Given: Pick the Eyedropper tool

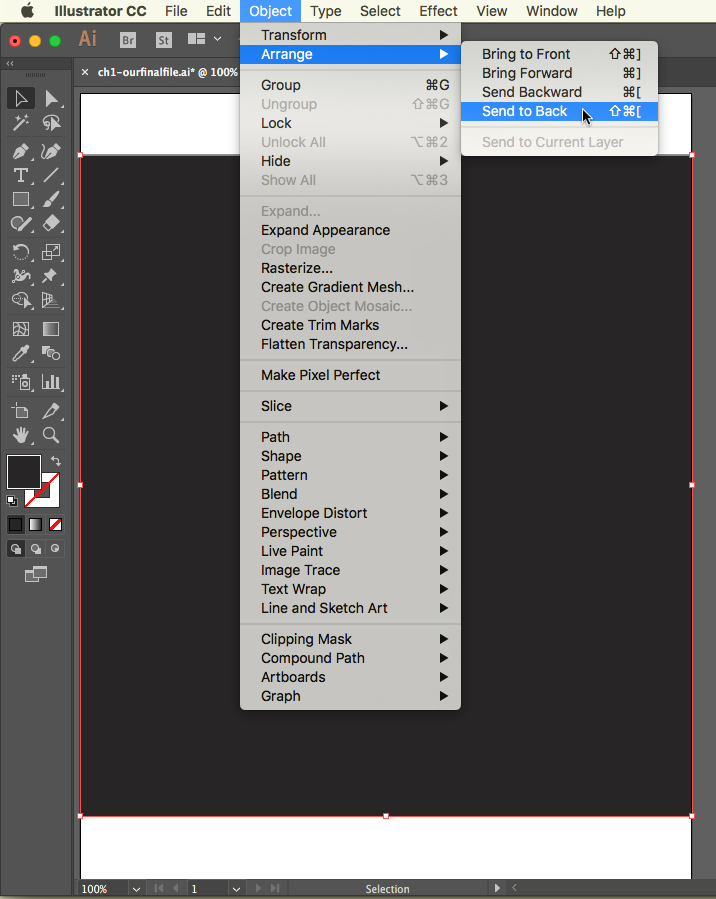Looking at the screenshot, I should [x=20, y=354].
